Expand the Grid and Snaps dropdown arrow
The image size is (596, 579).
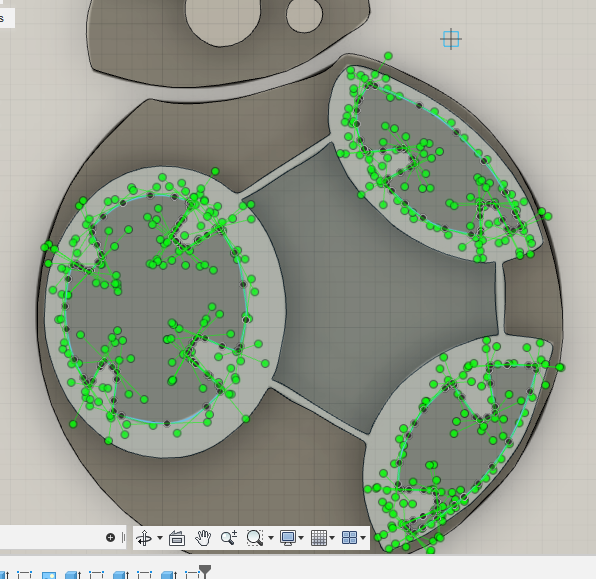pyautogui.click(x=332, y=538)
